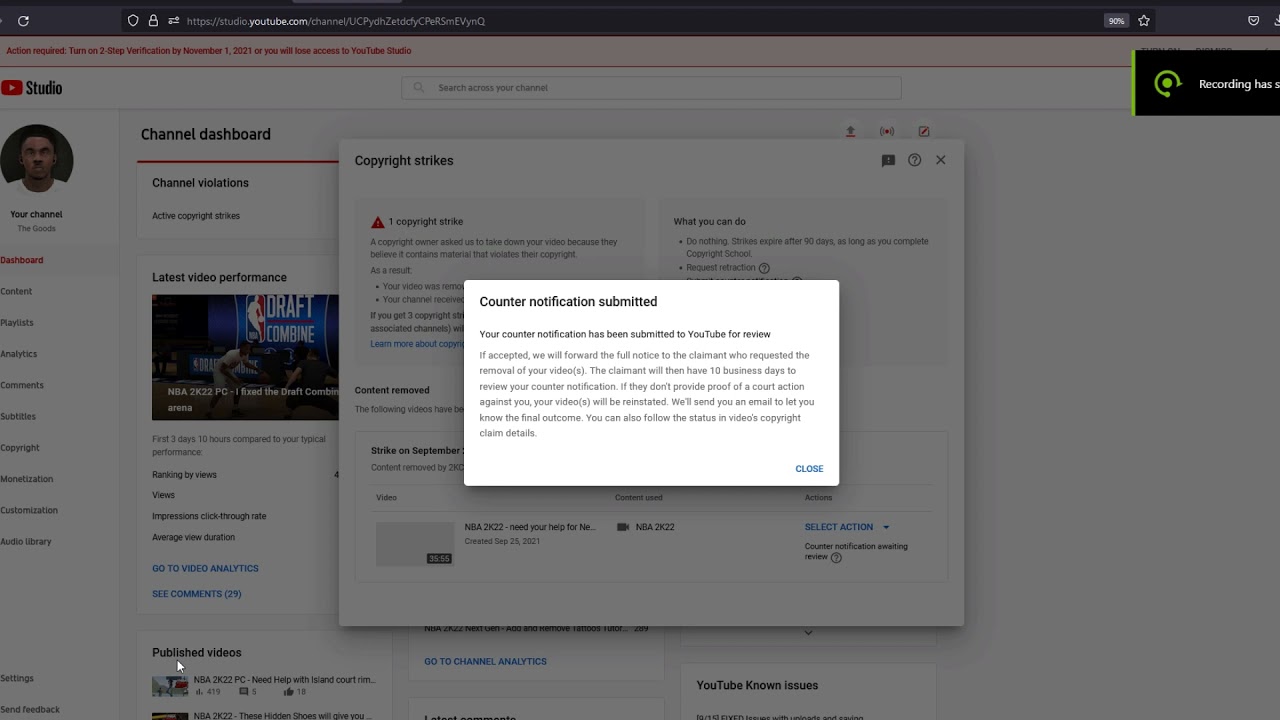
Task: Click SEE COMMENTS (29) link
Action: pyautogui.click(x=197, y=594)
